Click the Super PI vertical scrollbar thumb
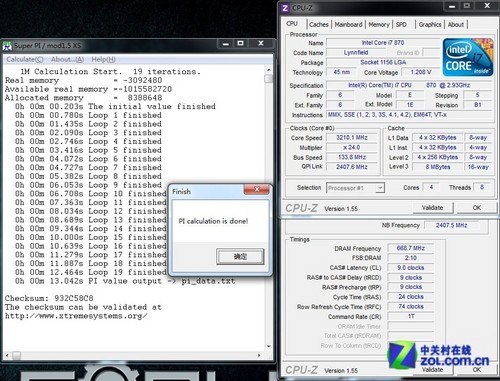This screenshot has height=381, width=500. click(269, 79)
